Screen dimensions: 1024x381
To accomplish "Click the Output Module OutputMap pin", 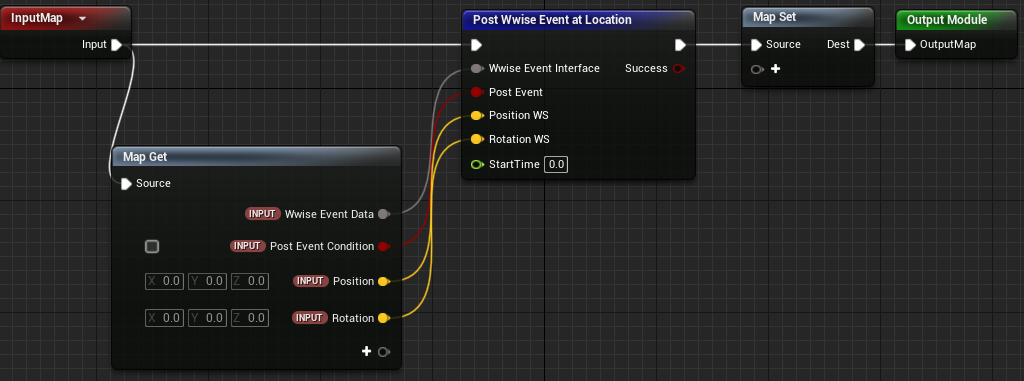I will click(910, 44).
